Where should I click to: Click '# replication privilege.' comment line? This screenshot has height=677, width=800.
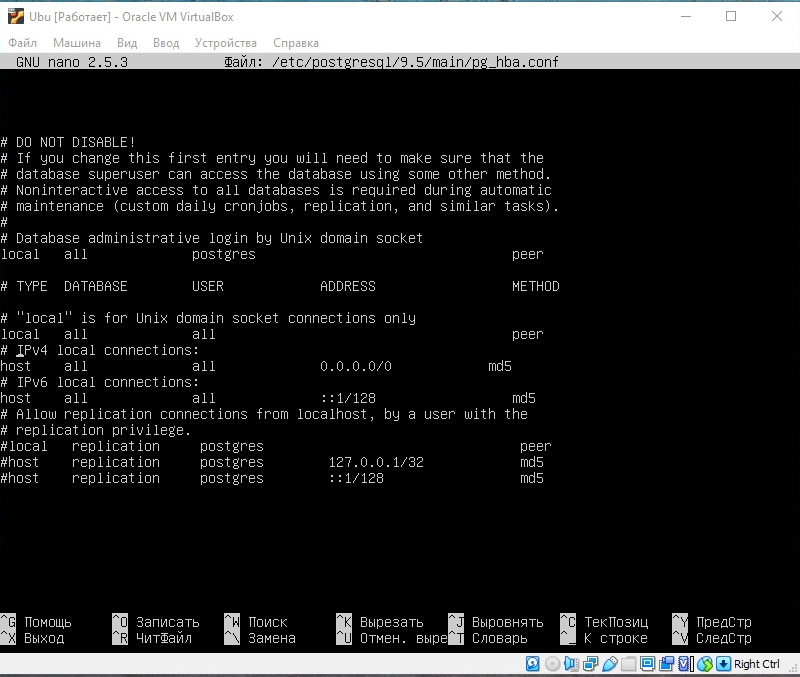[95, 430]
